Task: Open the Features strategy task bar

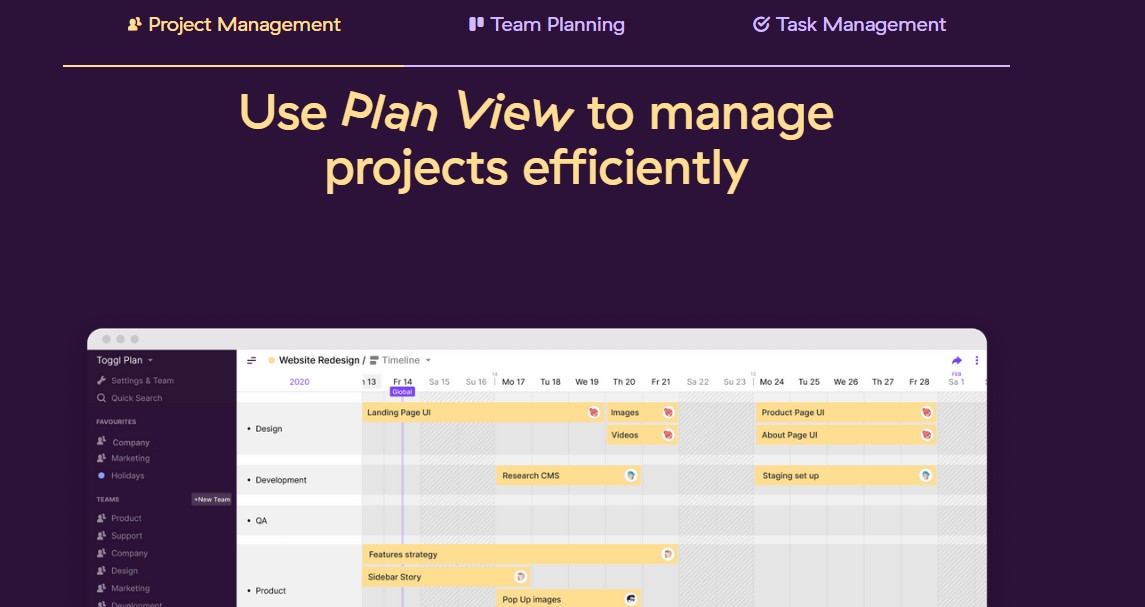Action: click(520, 554)
